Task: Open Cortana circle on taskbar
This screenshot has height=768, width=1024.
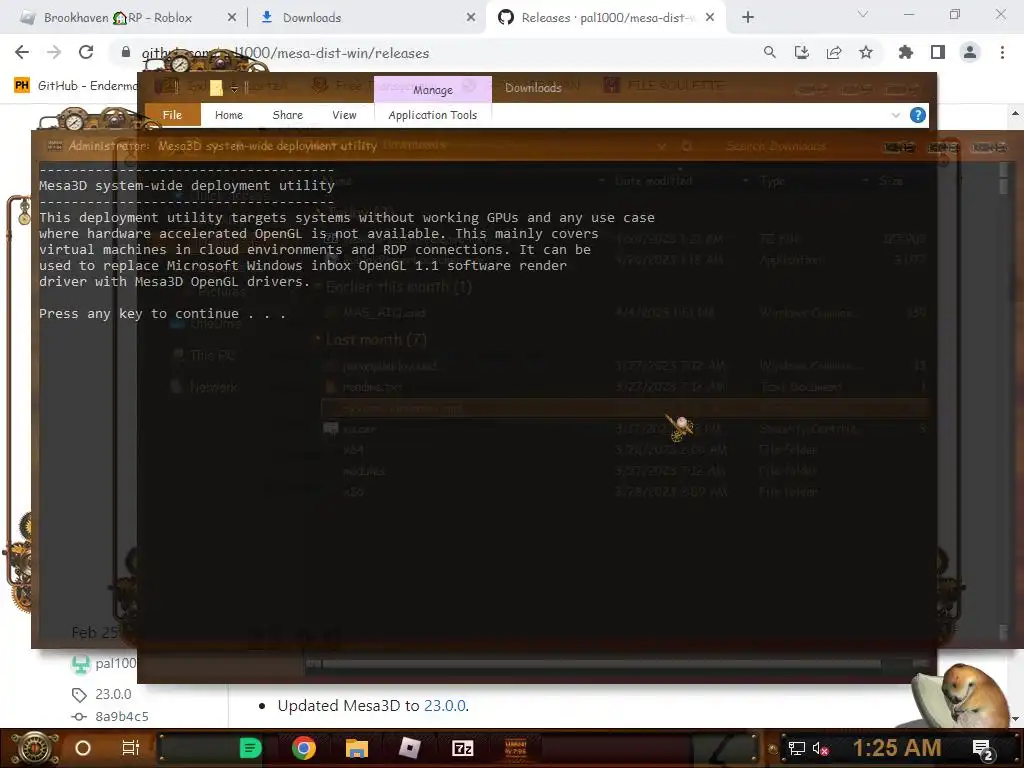Action: (83, 748)
